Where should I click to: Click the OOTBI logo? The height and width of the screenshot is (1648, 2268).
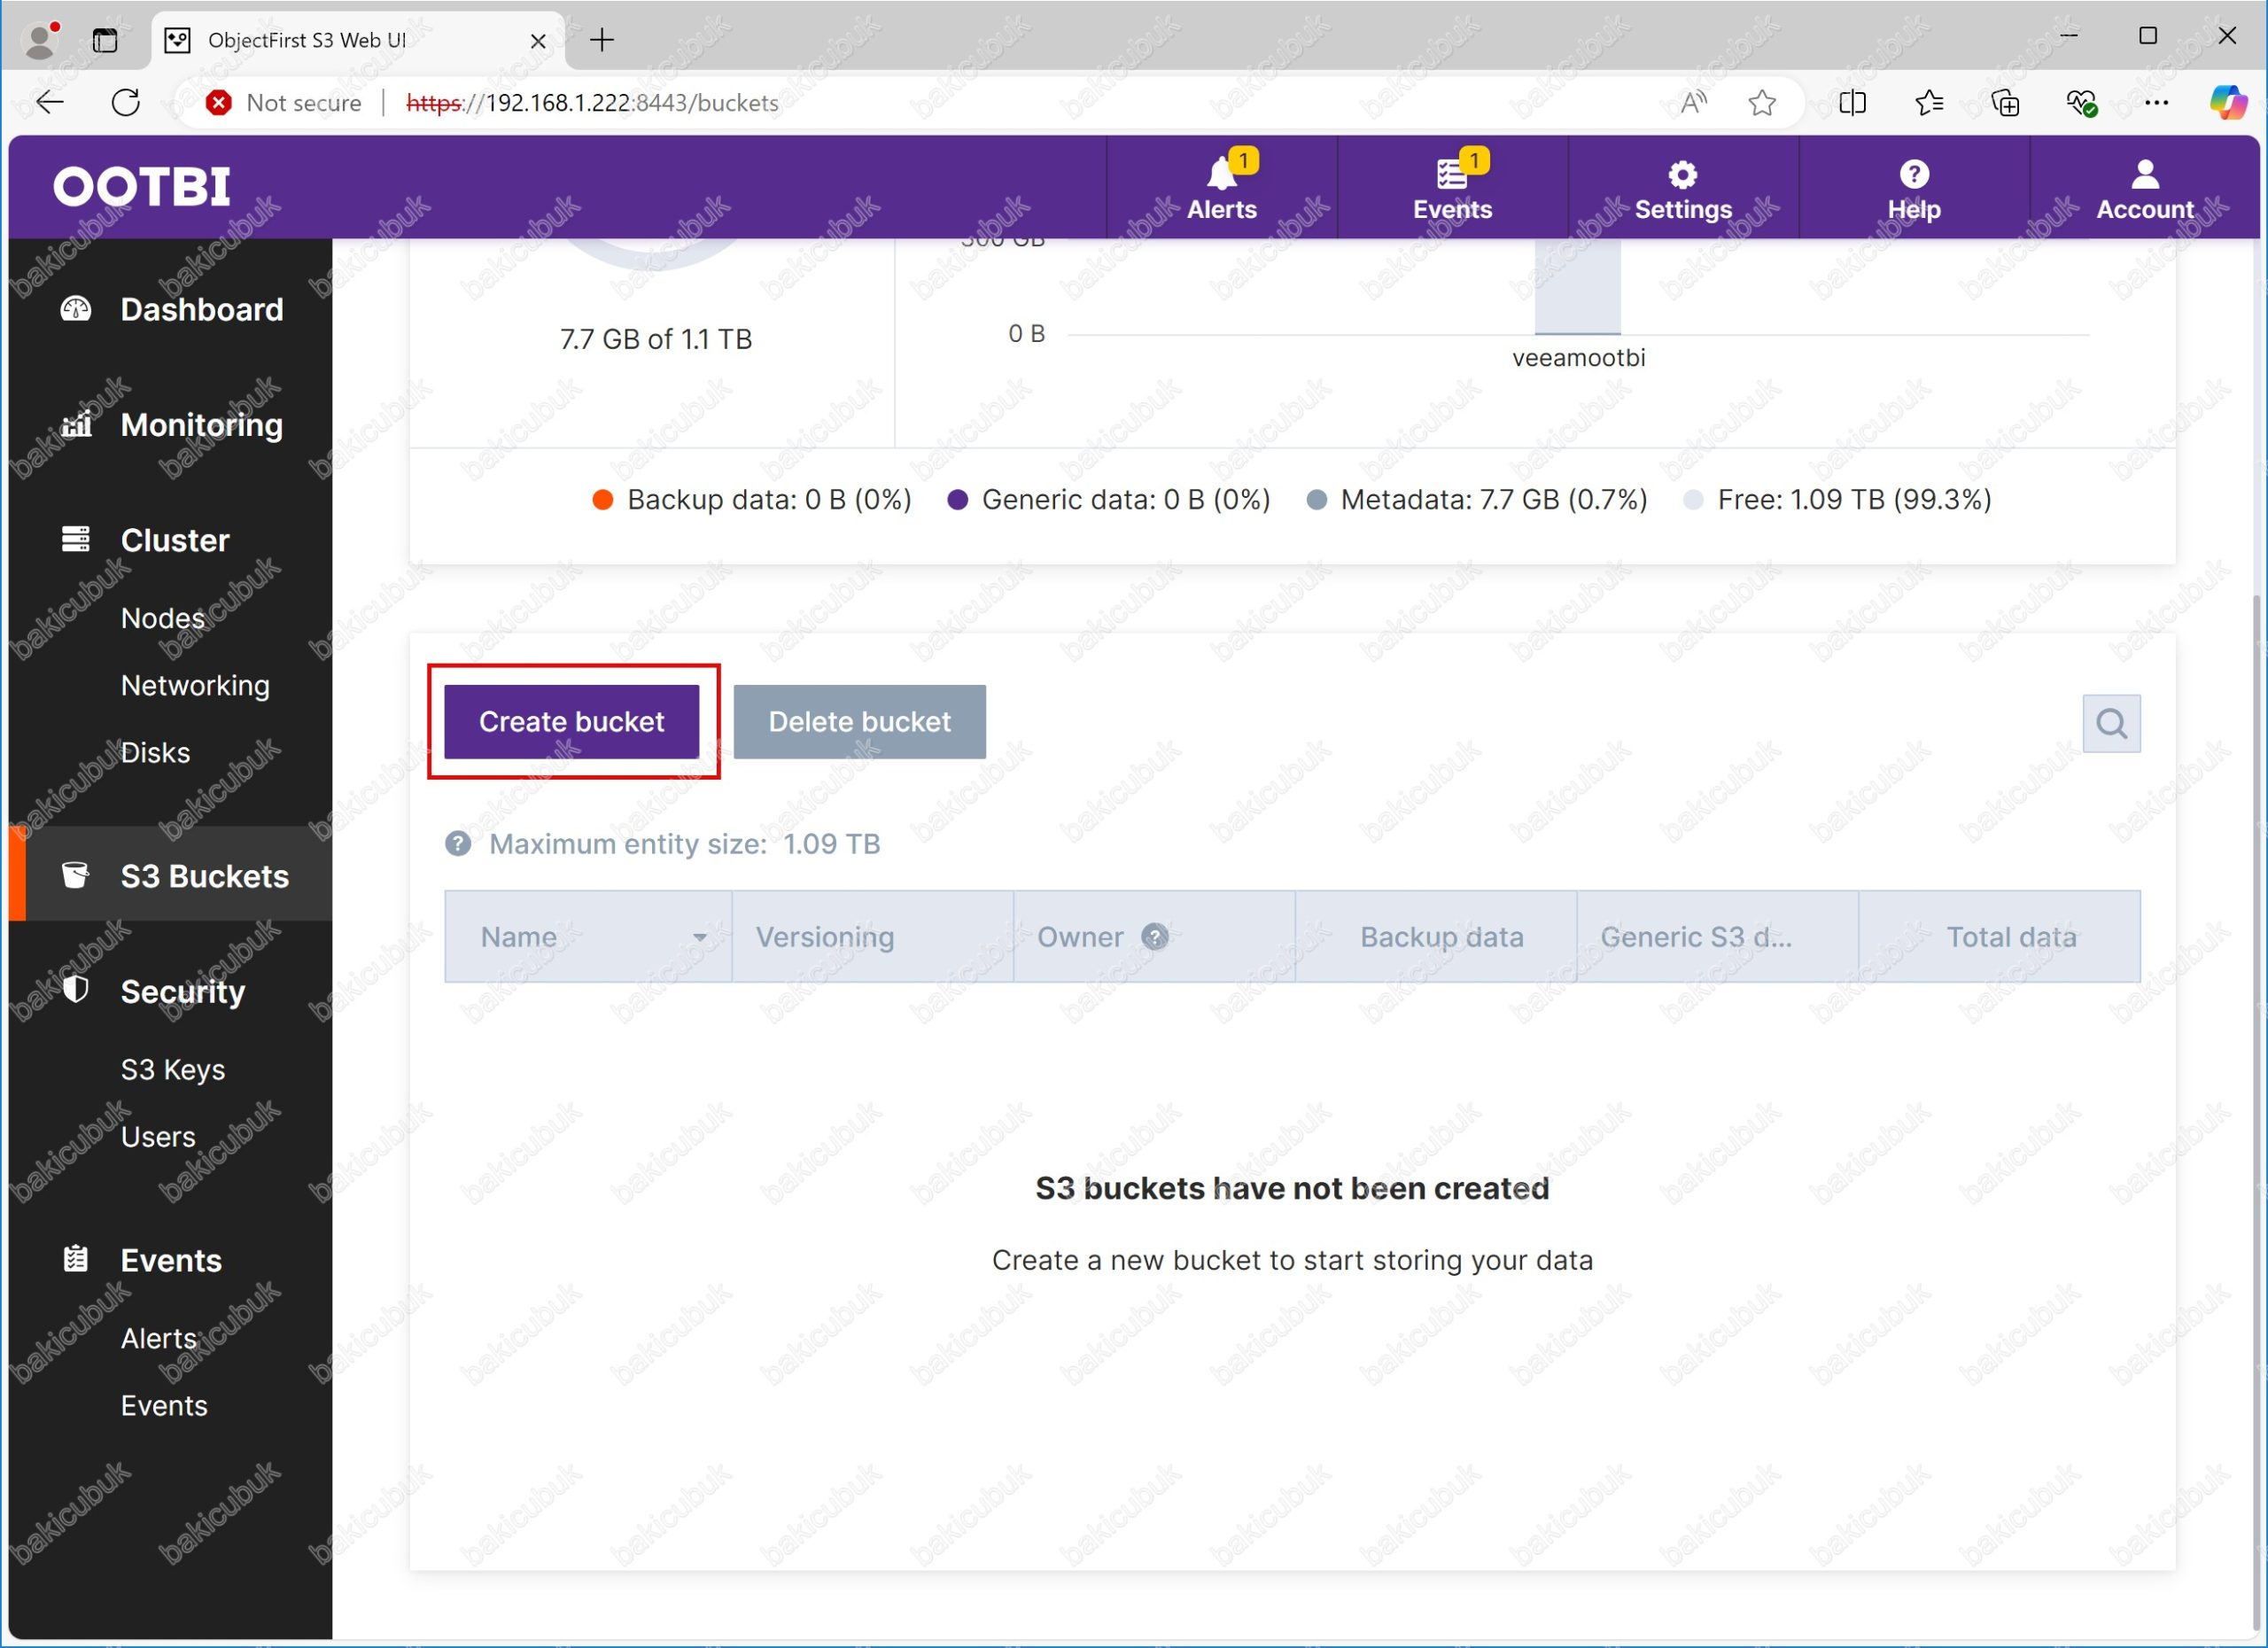tap(142, 187)
